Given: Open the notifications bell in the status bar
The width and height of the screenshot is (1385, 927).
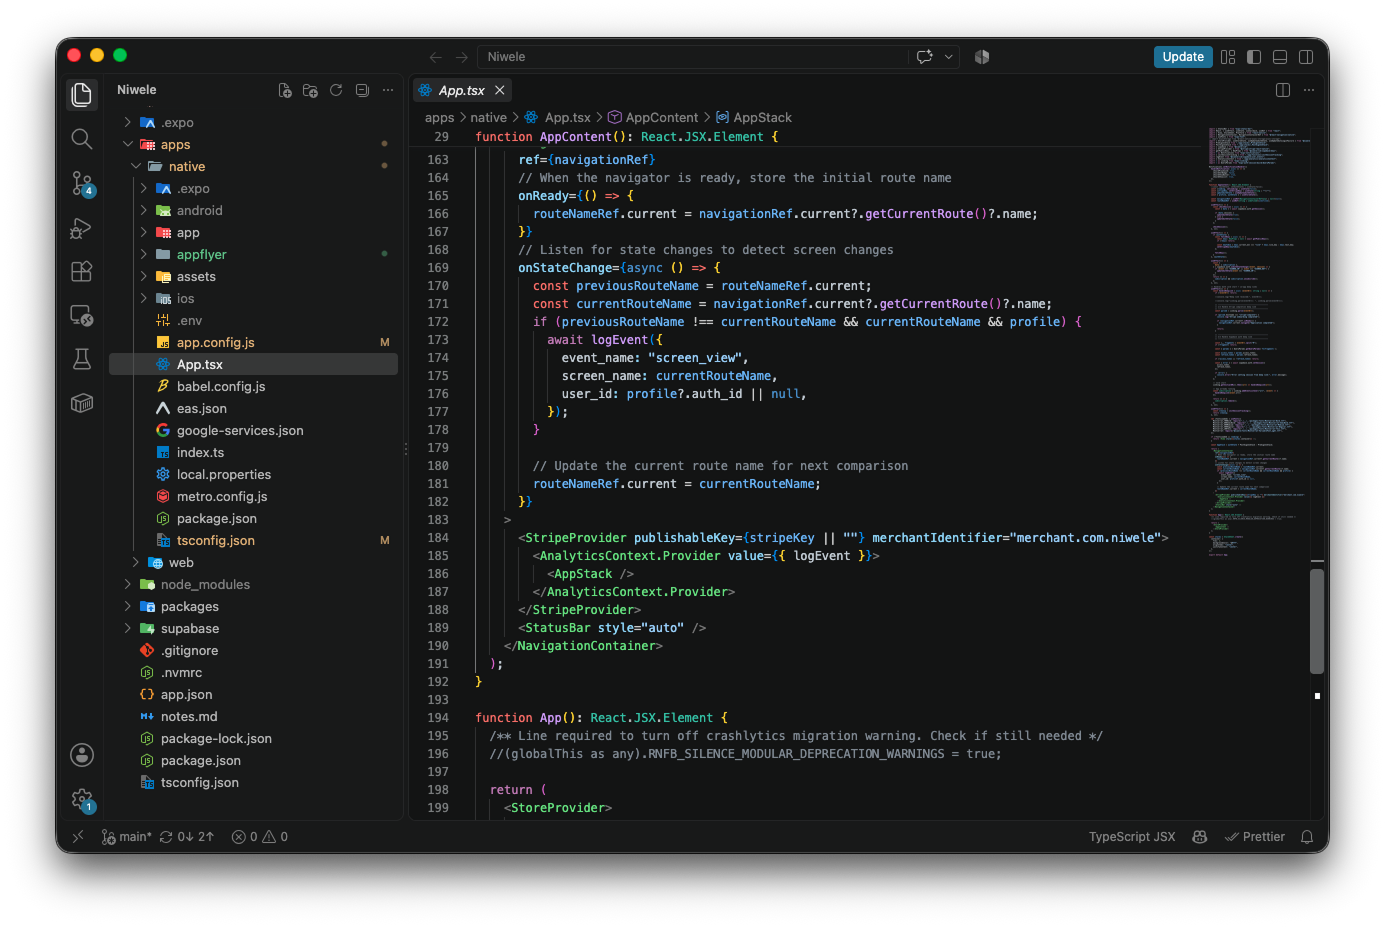Looking at the screenshot, I should 1307,837.
